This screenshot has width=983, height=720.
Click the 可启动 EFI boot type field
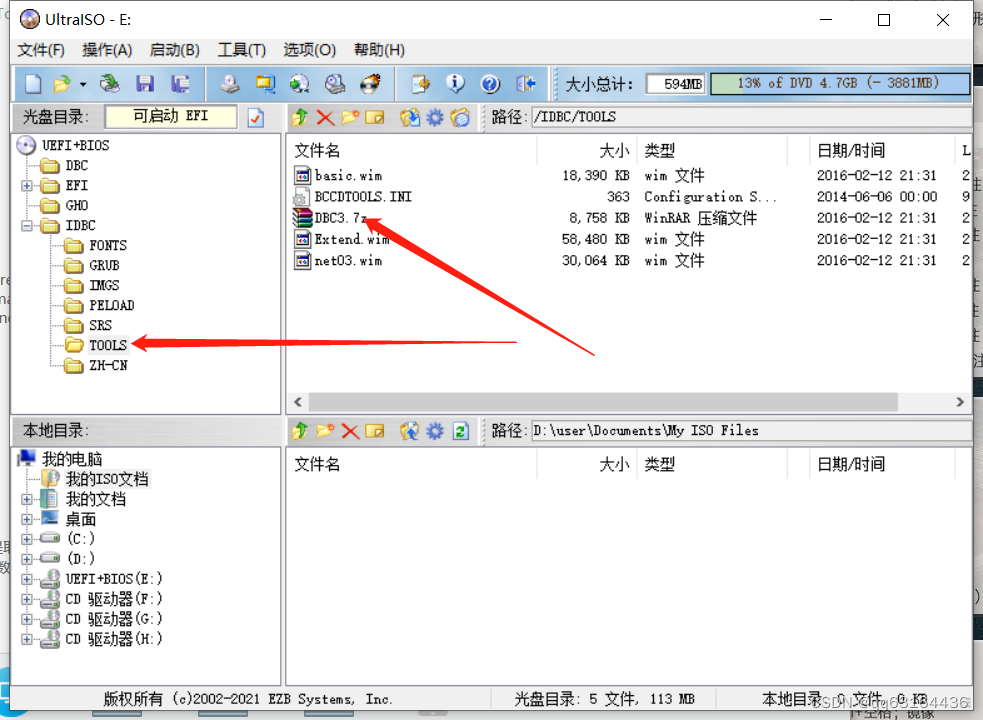[171, 117]
